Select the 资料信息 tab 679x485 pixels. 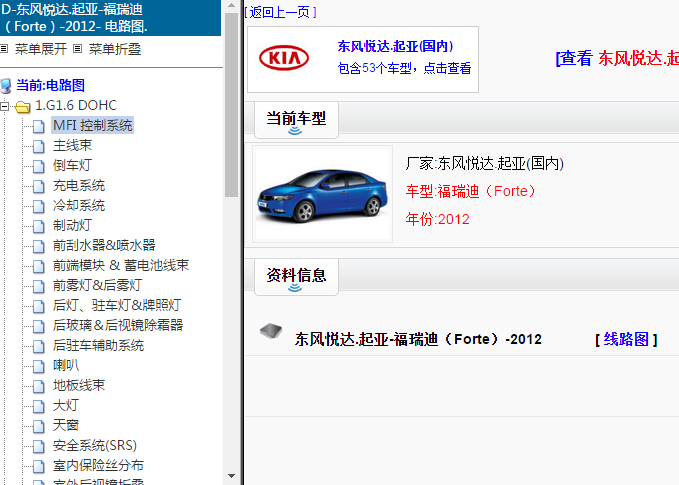(x=296, y=277)
